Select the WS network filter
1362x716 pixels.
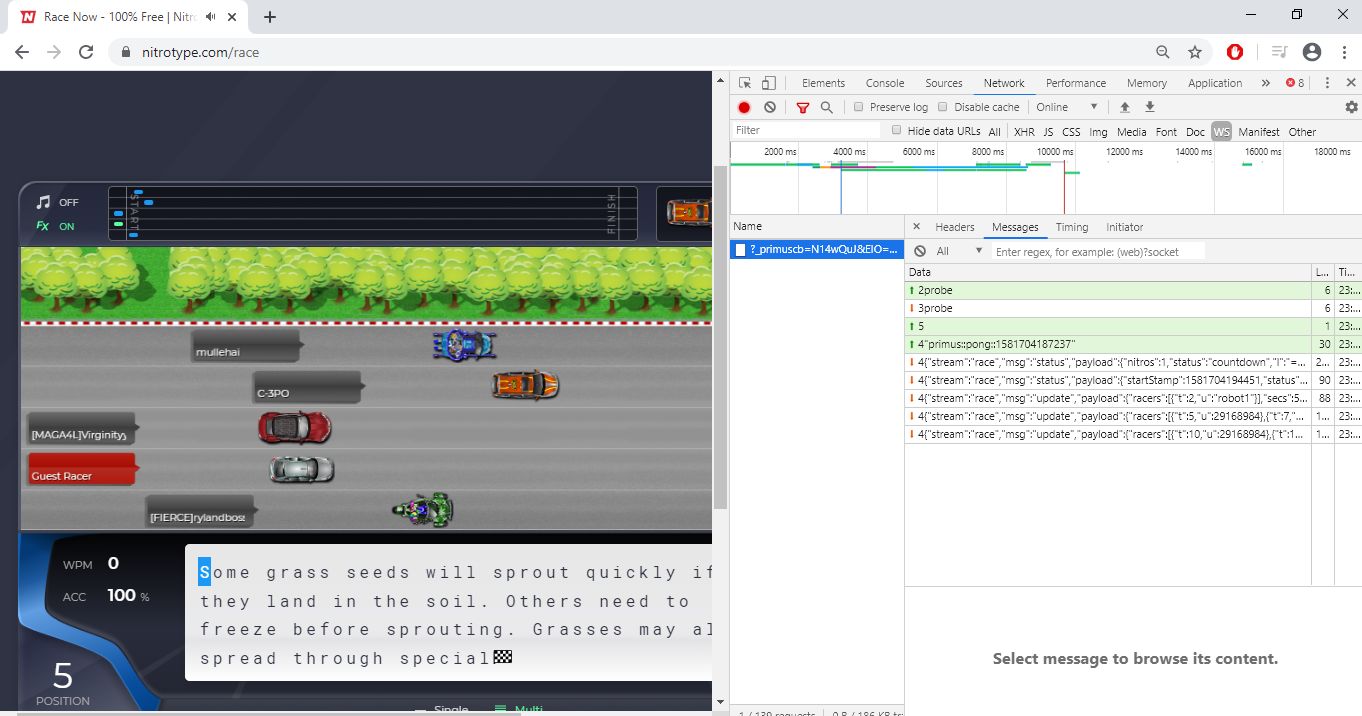tap(1221, 131)
